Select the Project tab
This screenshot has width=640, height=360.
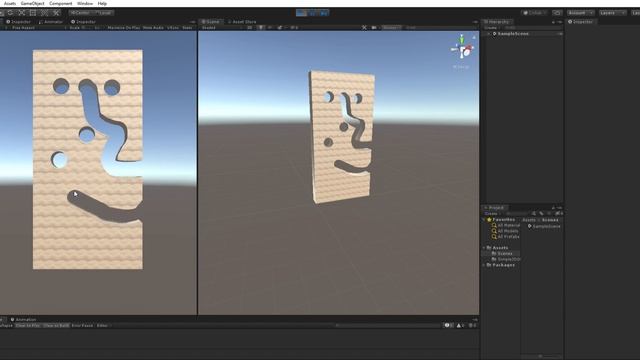pos(494,208)
